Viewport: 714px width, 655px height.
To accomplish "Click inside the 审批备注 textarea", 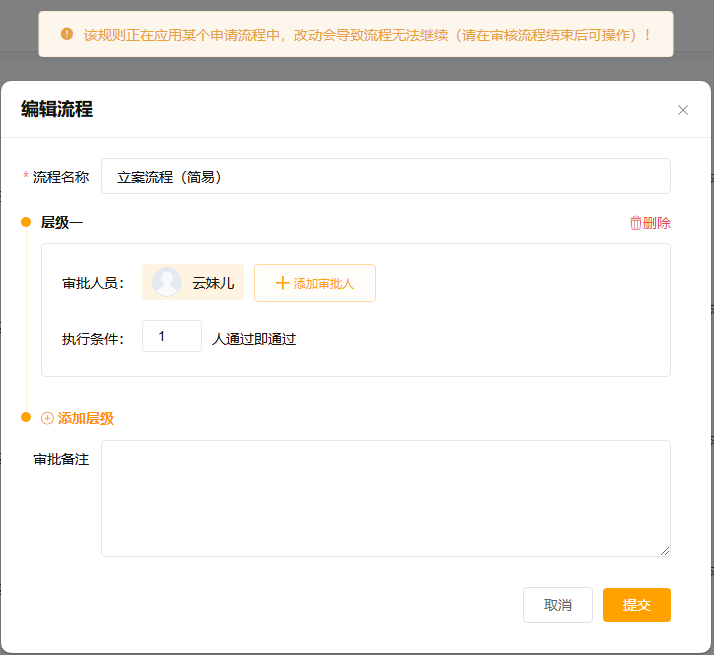I will pyautogui.click(x=385, y=498).
